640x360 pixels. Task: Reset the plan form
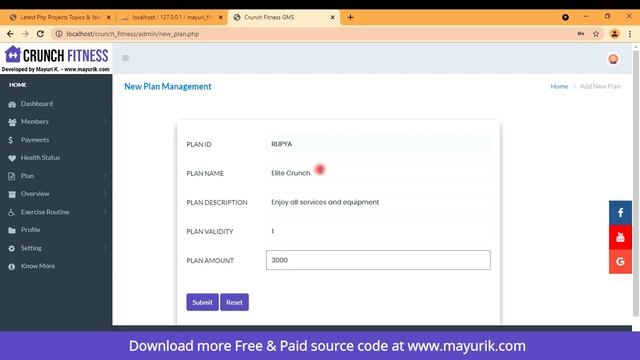pos(234,302)
